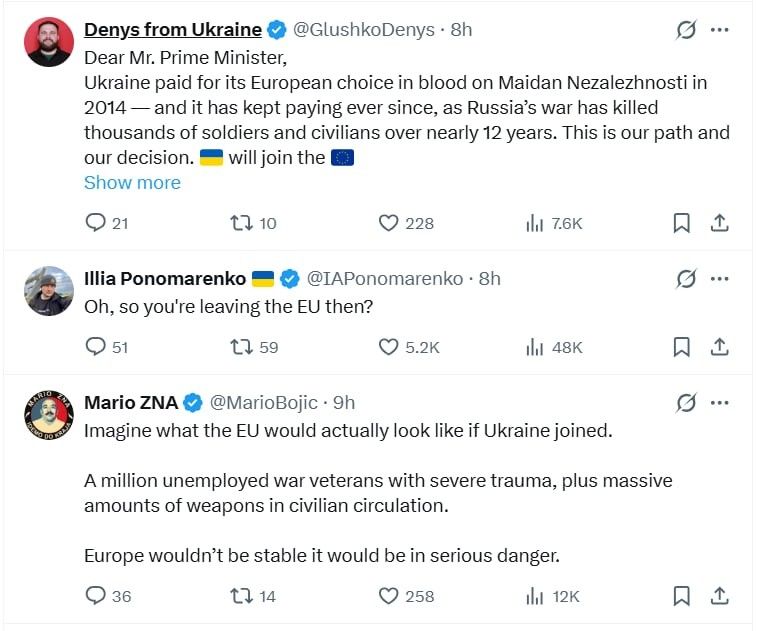
Task: Toggle bookmark on Denys from Ukraine's tweet
Action: [681, 223]
